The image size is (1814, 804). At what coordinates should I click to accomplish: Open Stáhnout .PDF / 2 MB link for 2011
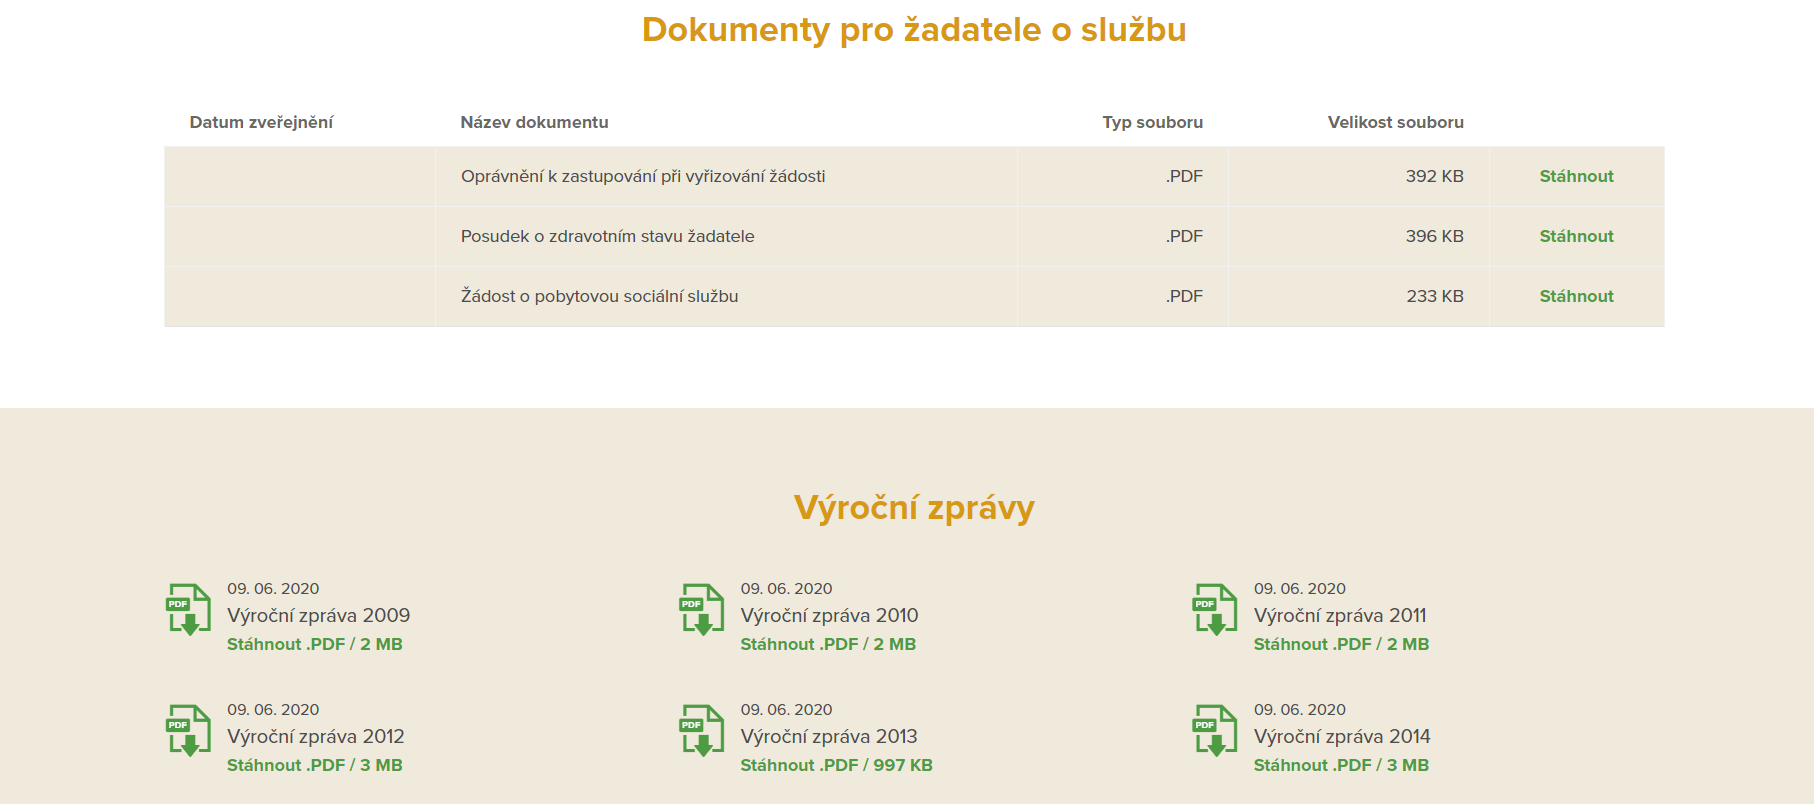tap(1341, 644)
